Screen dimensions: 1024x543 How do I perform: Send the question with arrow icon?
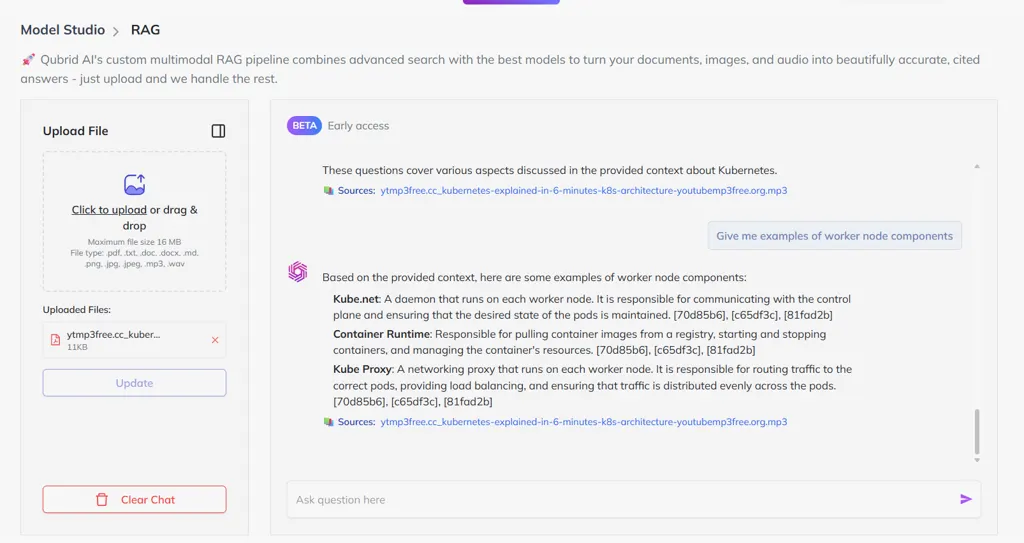(x=966, y=499)
